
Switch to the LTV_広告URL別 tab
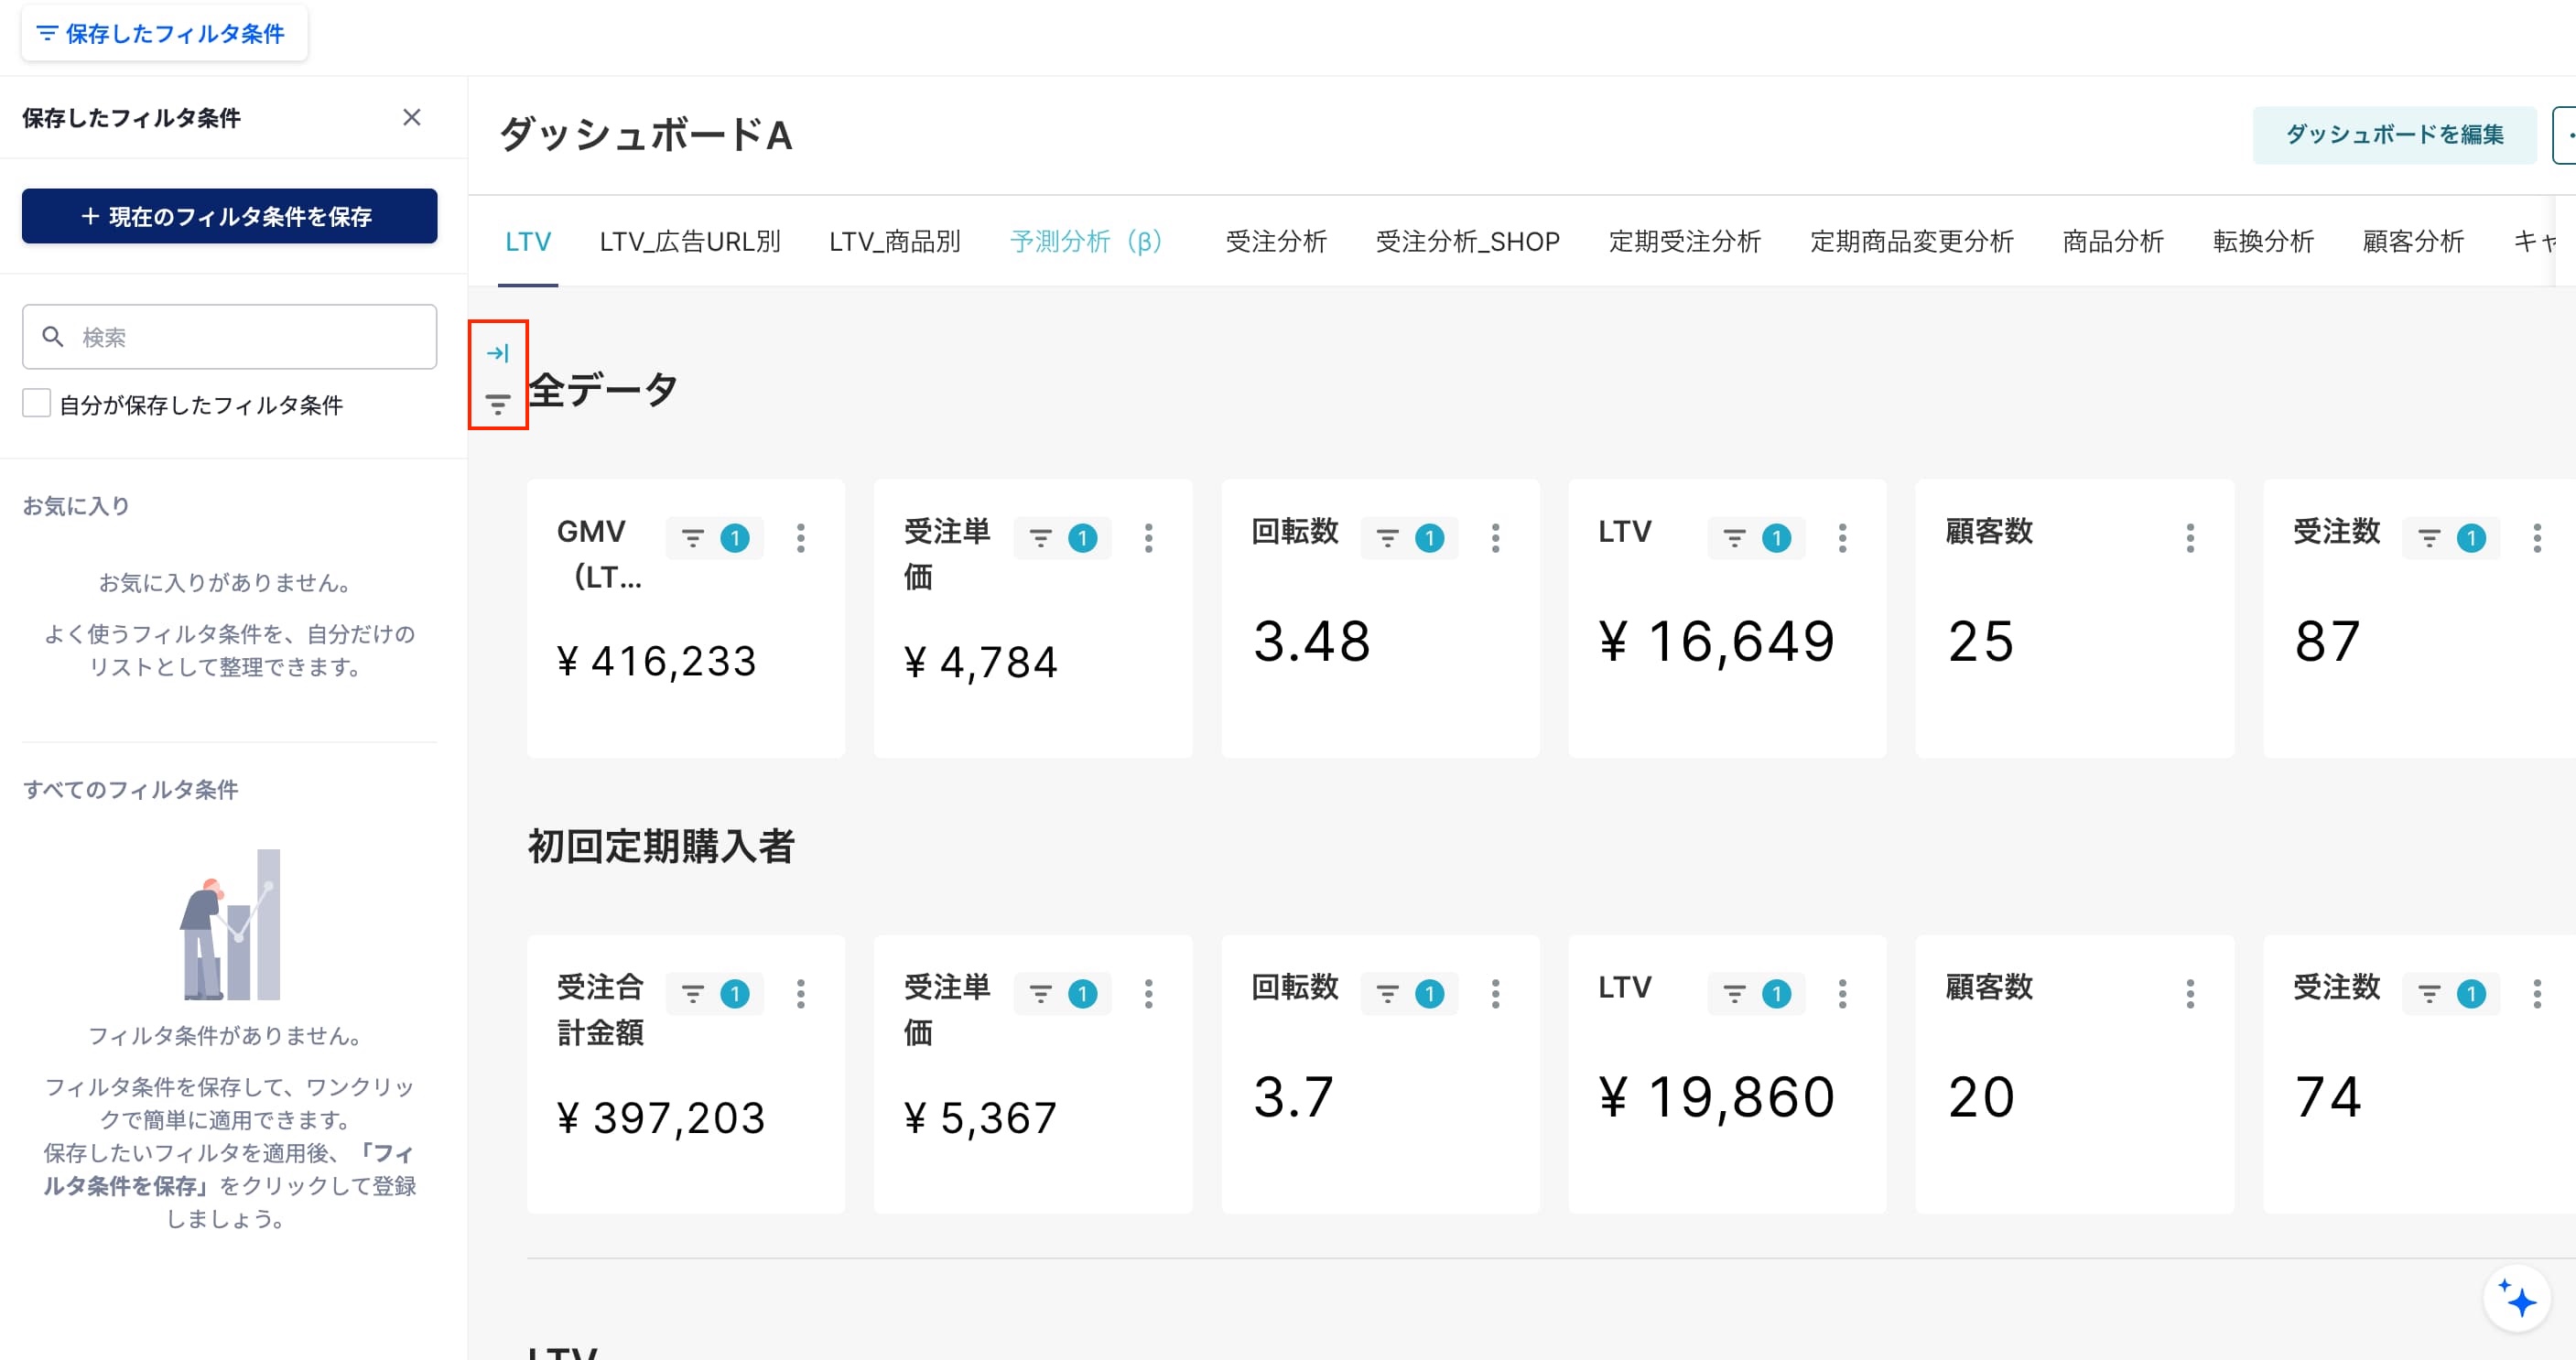(x=690, y=242)
